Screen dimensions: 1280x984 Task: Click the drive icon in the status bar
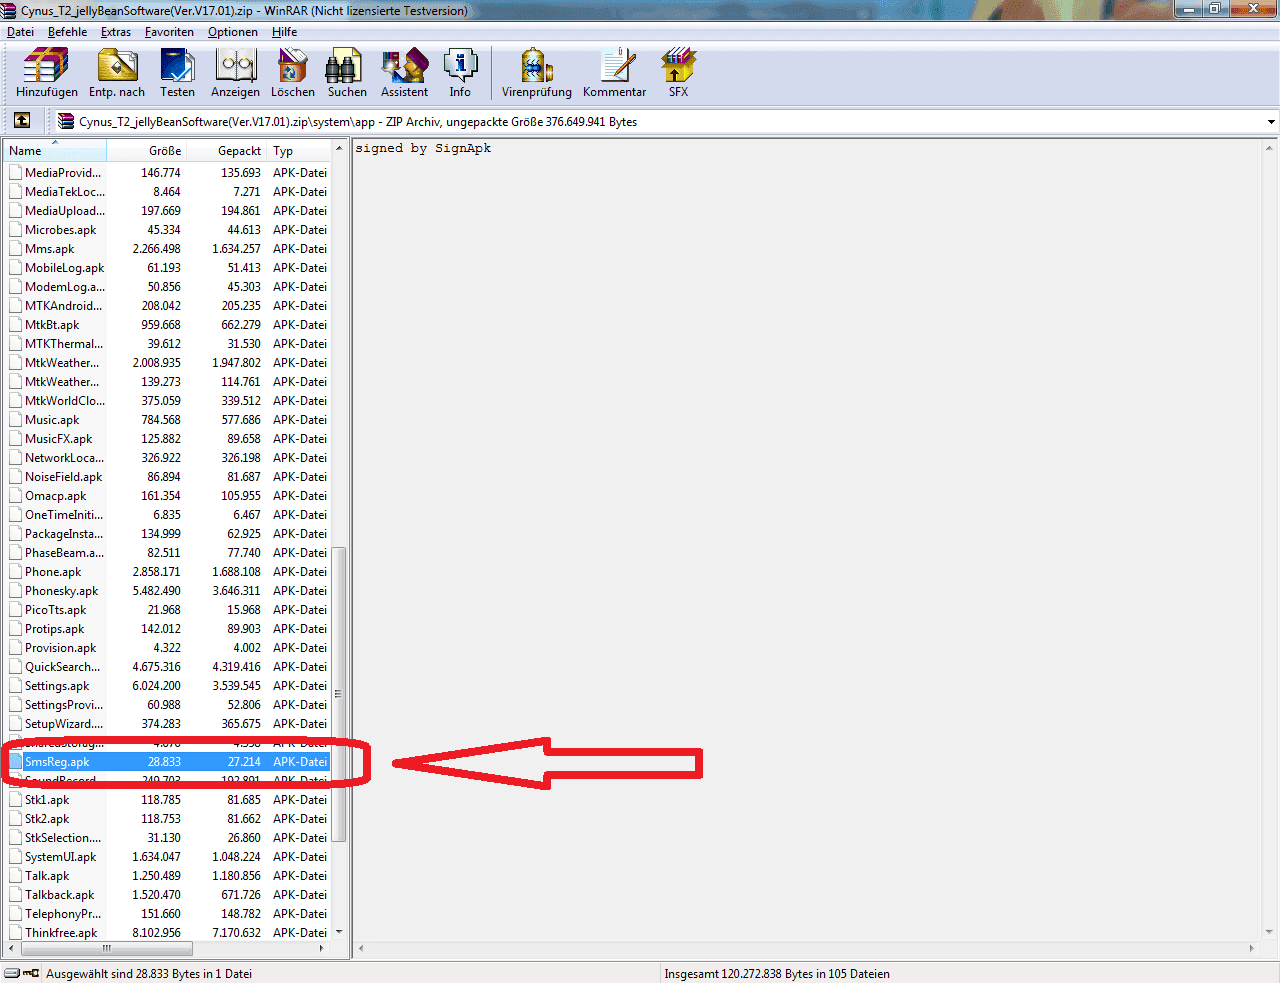point(11,973)
